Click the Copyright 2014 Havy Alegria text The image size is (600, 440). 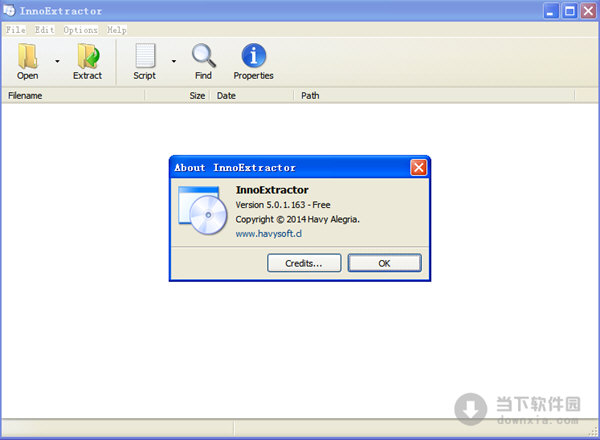click(297, 219)
